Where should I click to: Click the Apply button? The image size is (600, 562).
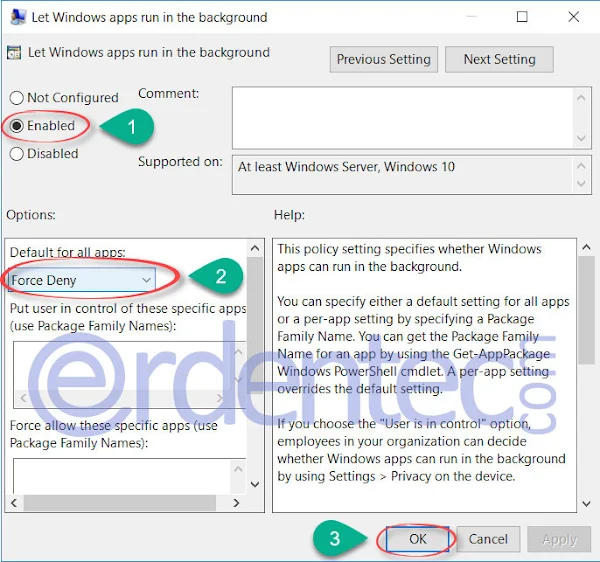click(559, 539)
